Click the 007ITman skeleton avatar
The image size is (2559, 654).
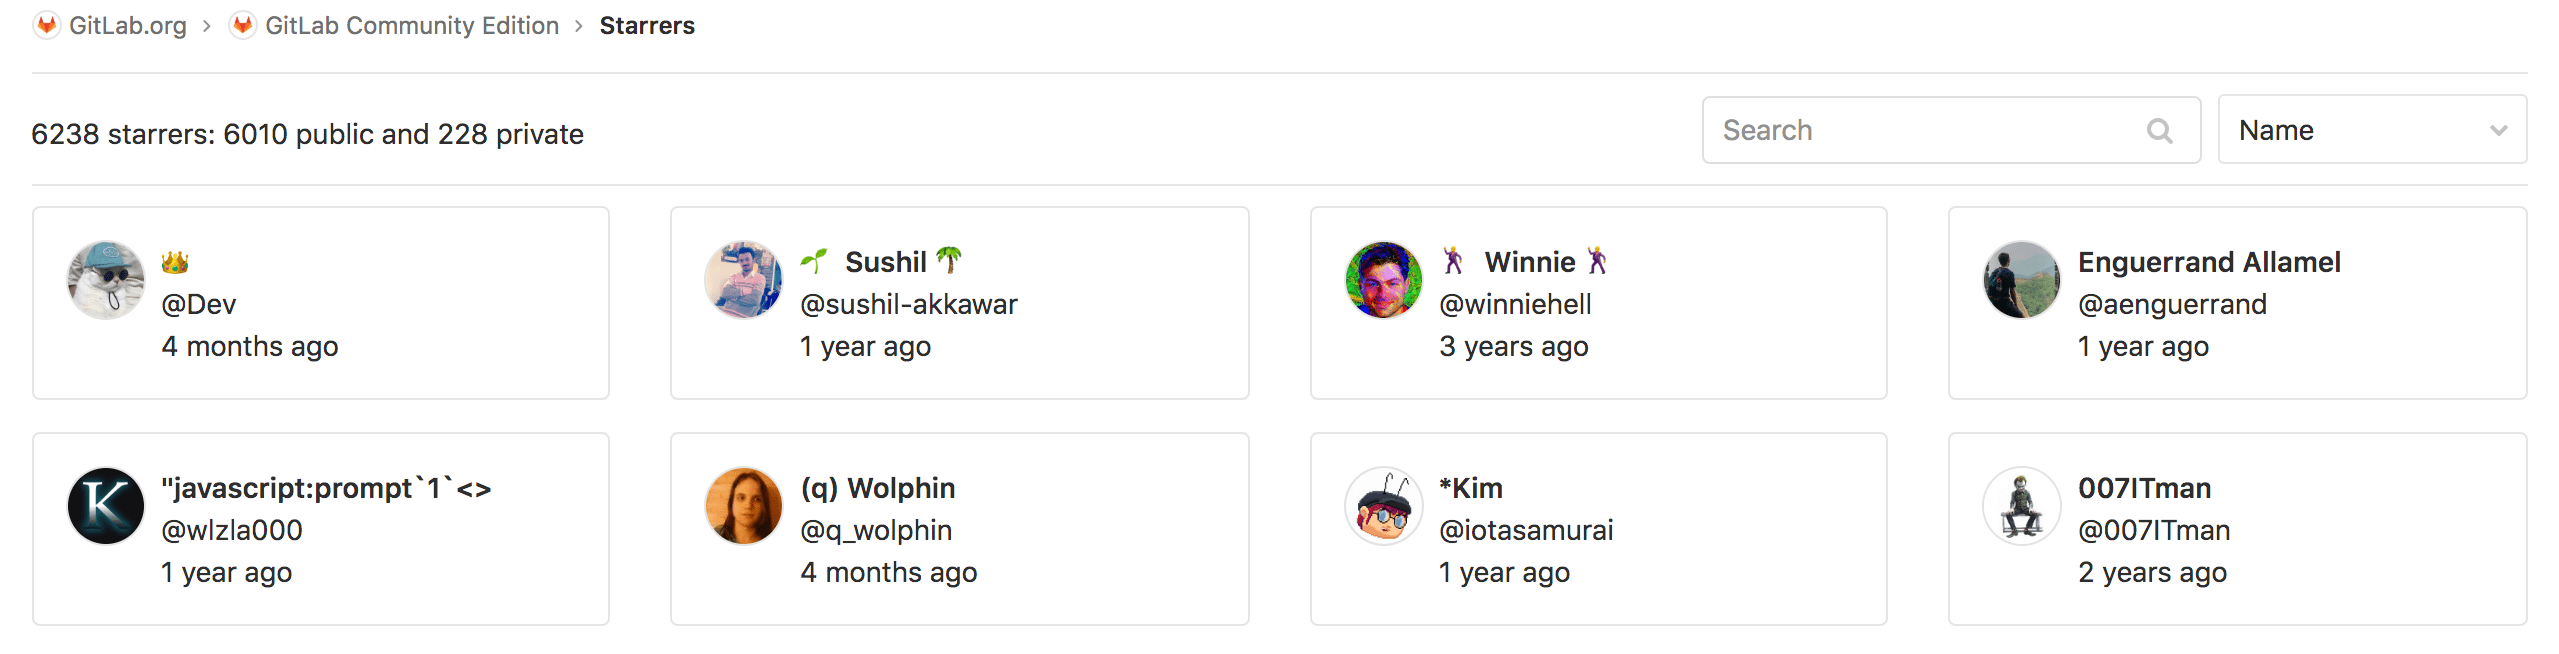[2021, 506]
